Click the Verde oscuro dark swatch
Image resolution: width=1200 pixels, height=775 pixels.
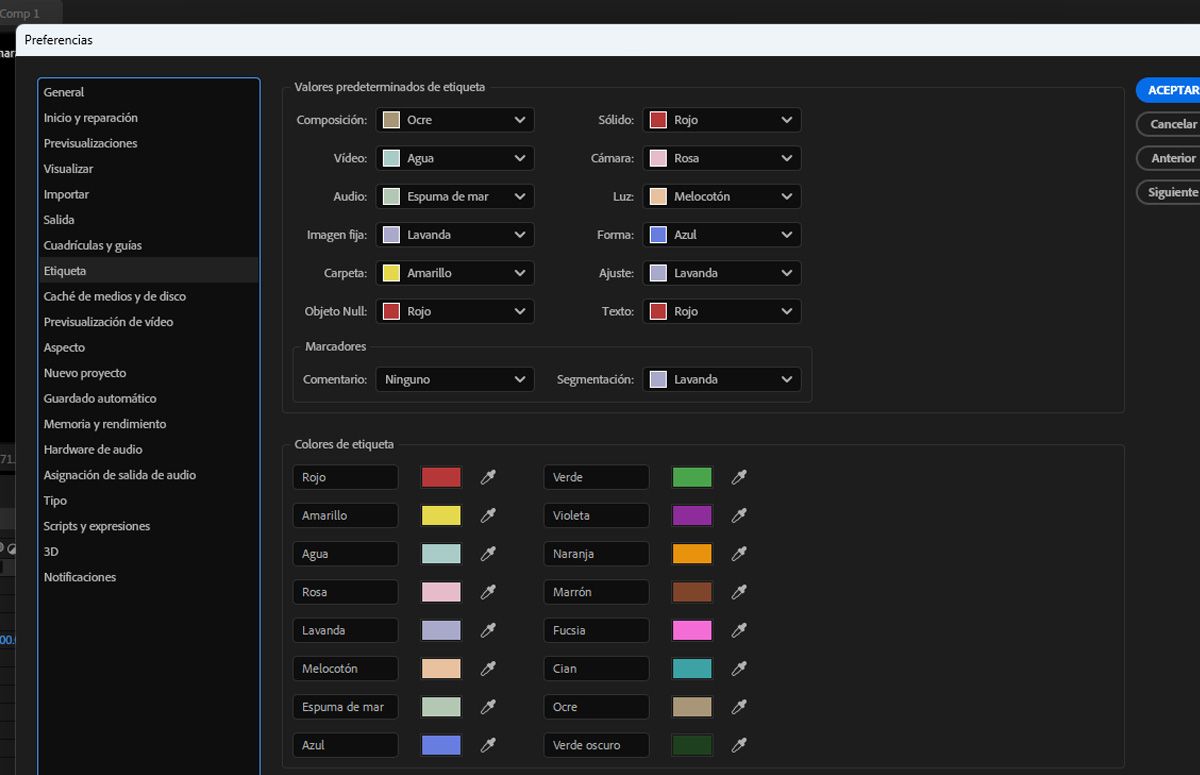tap(692, 745)
